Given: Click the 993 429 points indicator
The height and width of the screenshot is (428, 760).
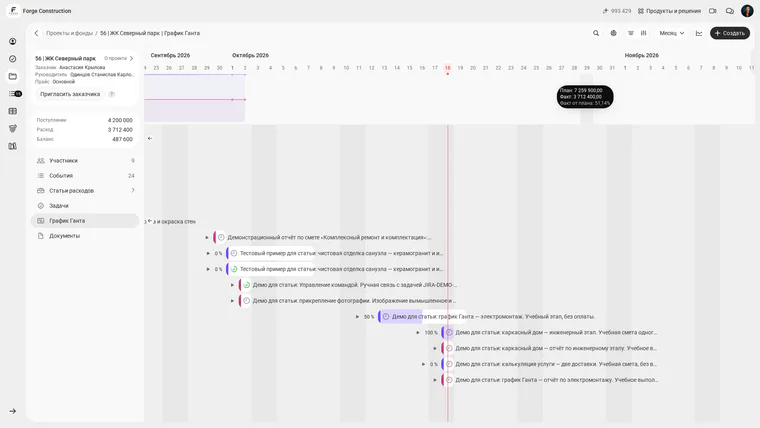Looking at the screenshot, I should tap(617, 11).
